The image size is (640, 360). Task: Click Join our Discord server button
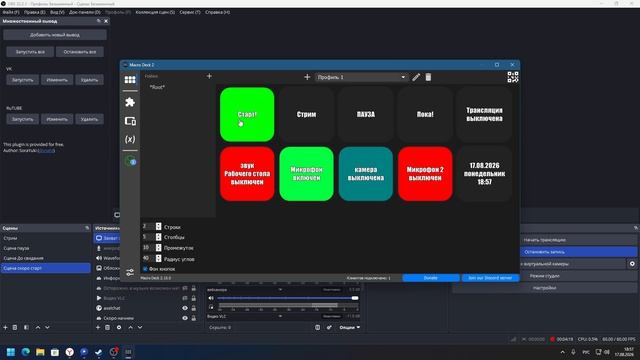click(490, 278)
